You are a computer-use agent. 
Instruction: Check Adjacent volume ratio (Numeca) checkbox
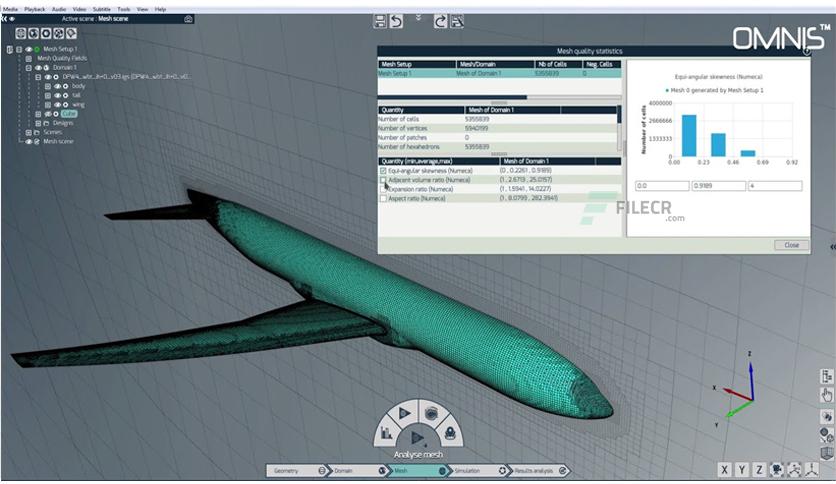[x=383, y=180]
